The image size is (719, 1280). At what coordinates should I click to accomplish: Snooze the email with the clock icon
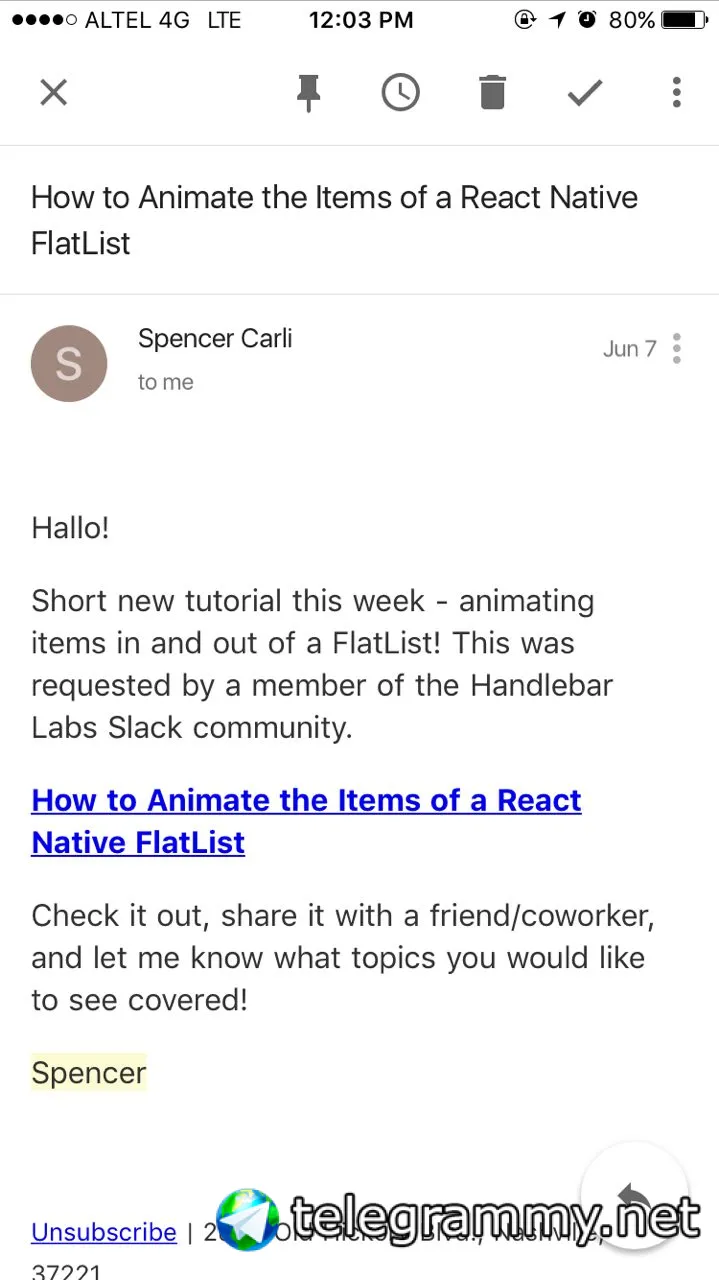pos(400,93)
